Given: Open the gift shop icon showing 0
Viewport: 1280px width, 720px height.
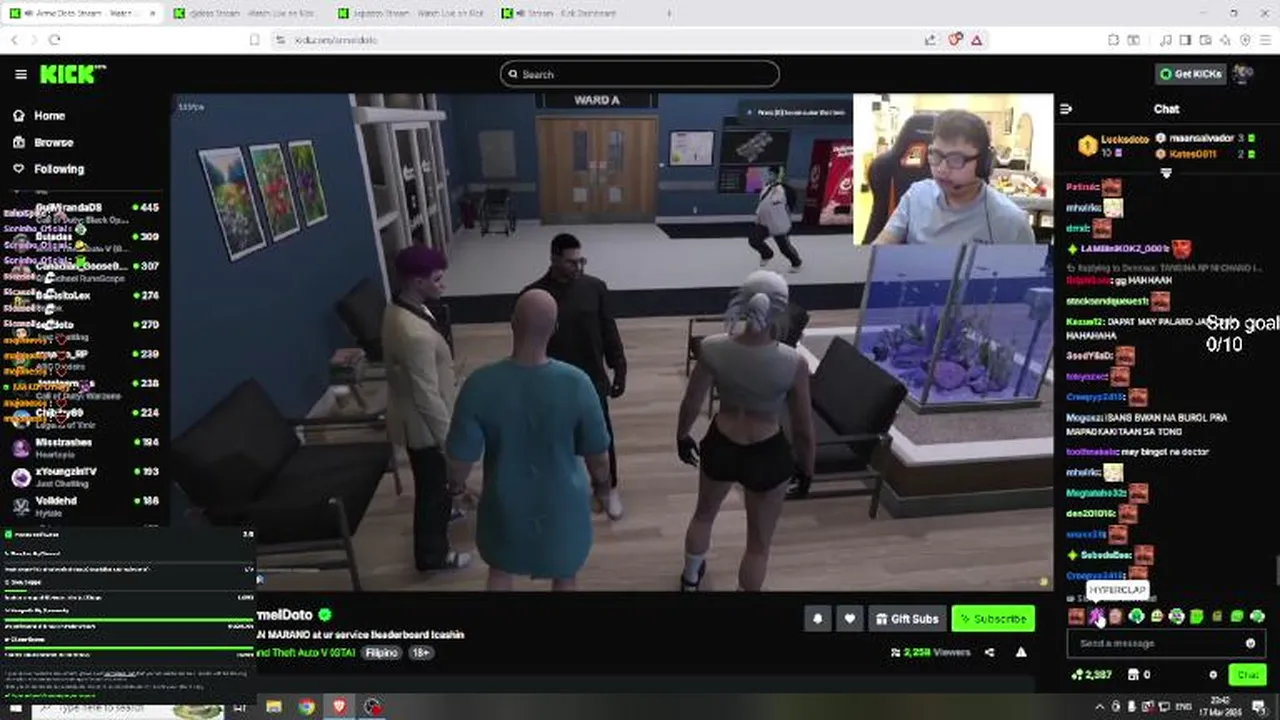Looking at the screenshot, I should [x=1140, y=675].
